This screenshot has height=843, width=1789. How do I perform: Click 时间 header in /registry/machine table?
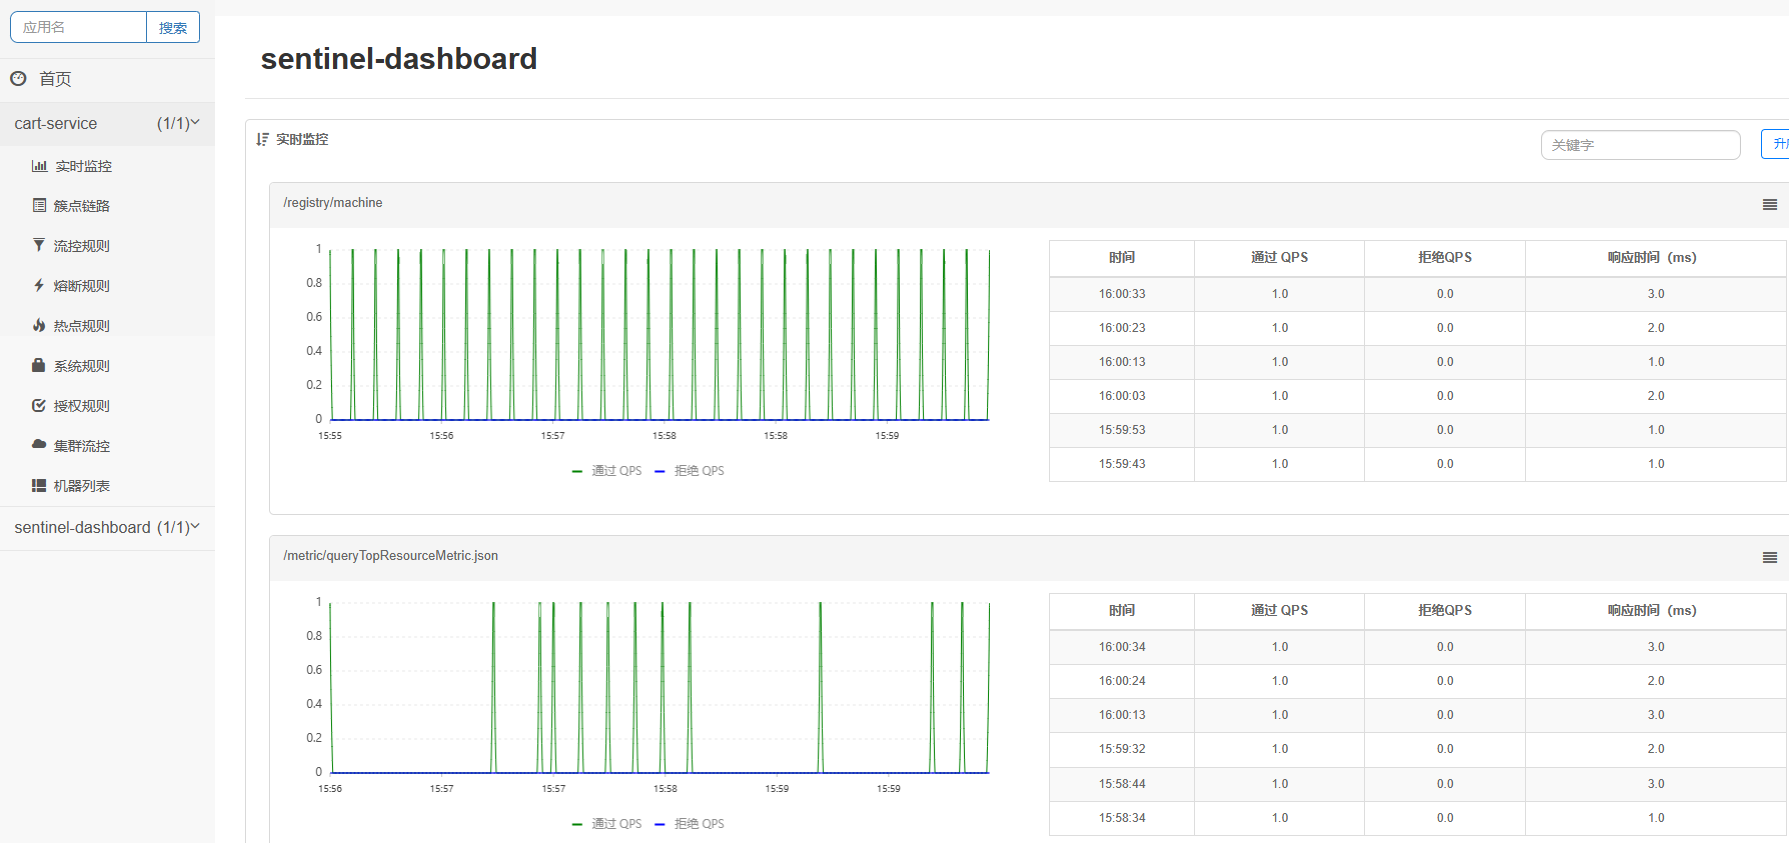coord(1122,258)
